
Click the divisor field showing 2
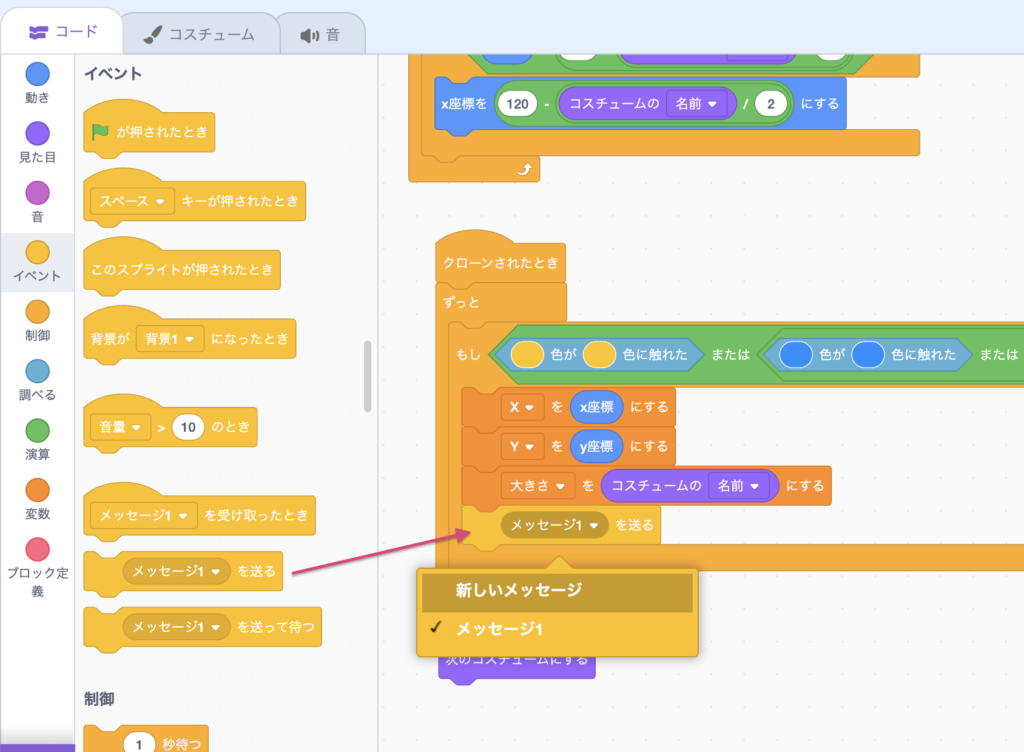[x=771, y=104]
